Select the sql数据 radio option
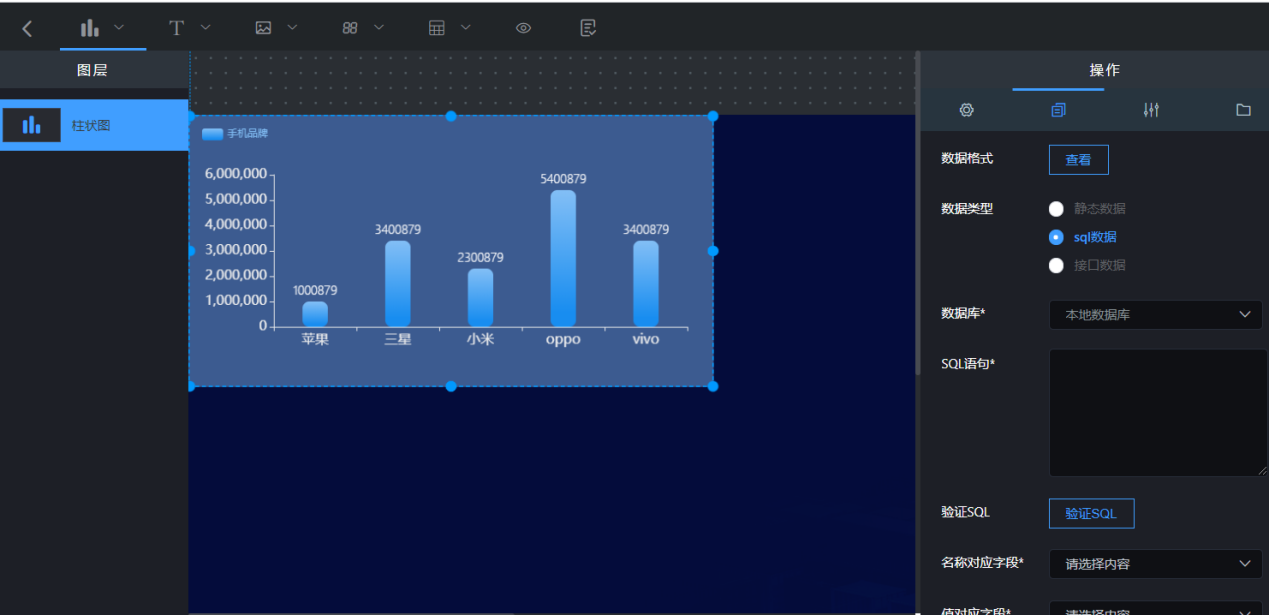This screenshot has height=615, width=1269. pyautogui.click(x=1056, y=237)
